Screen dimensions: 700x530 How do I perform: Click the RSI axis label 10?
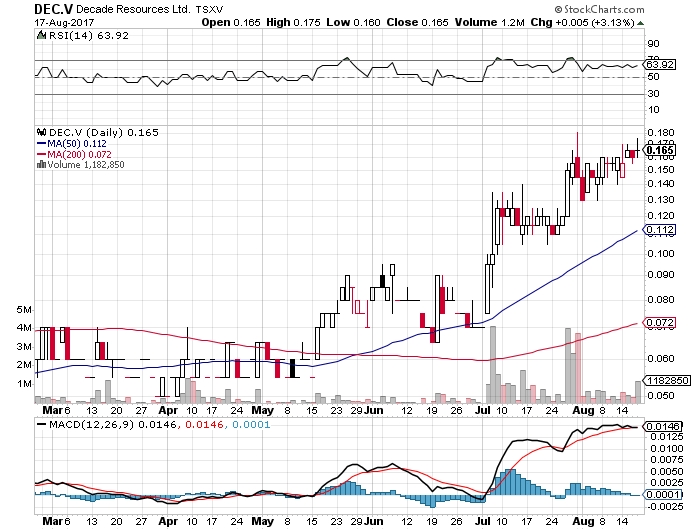pos(653,110)
